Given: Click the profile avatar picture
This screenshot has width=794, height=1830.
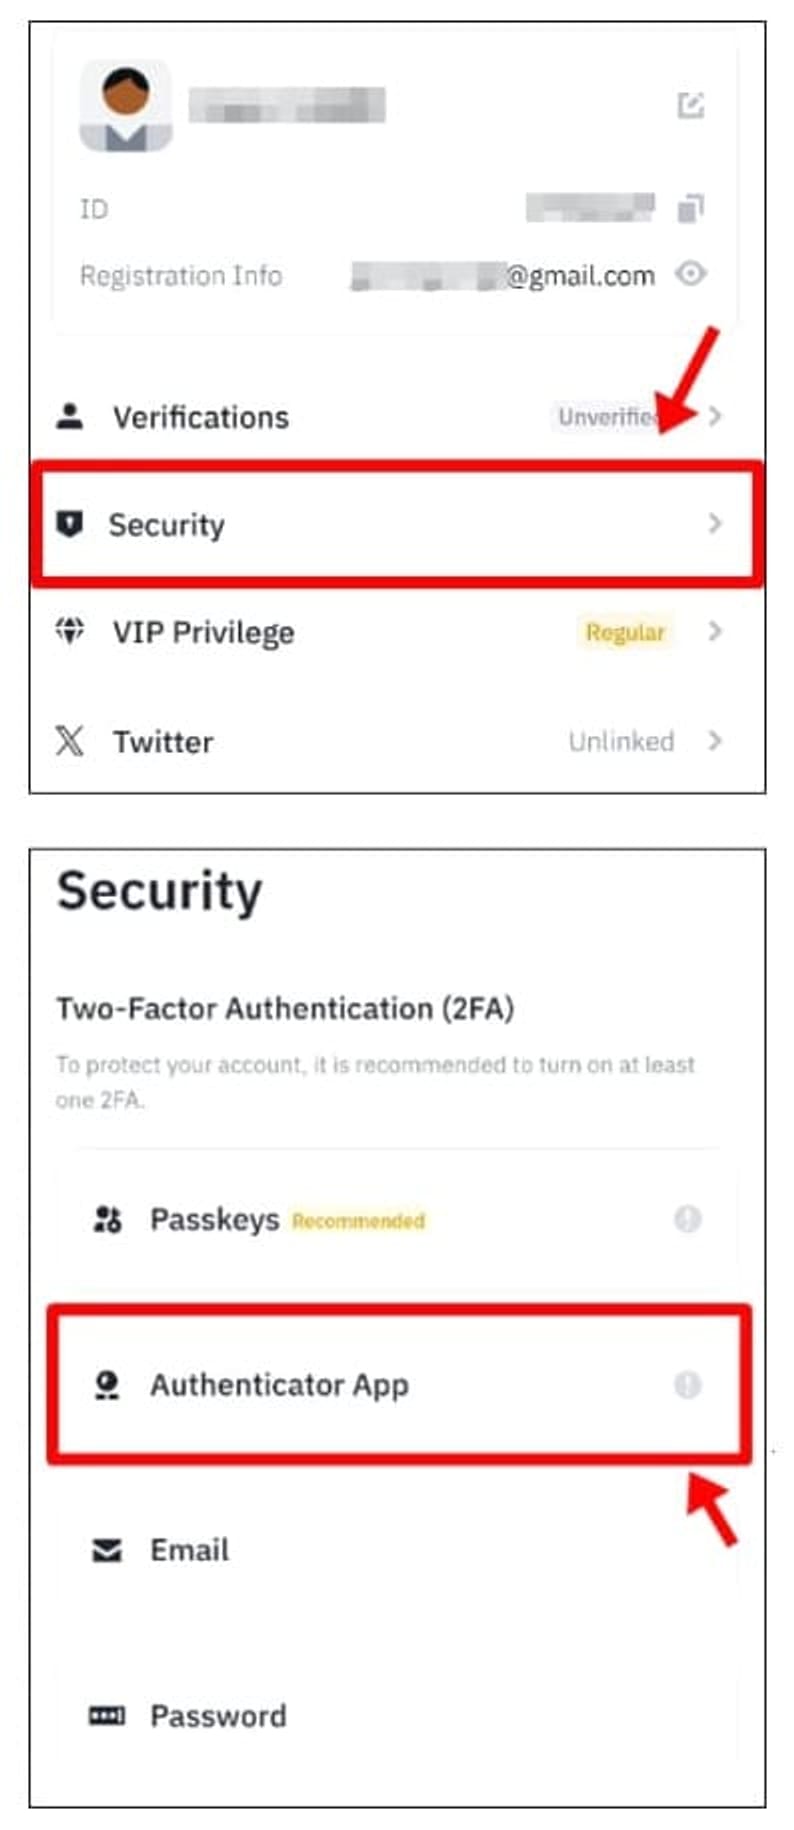Looking at the screenshot, I should point(126,106).
